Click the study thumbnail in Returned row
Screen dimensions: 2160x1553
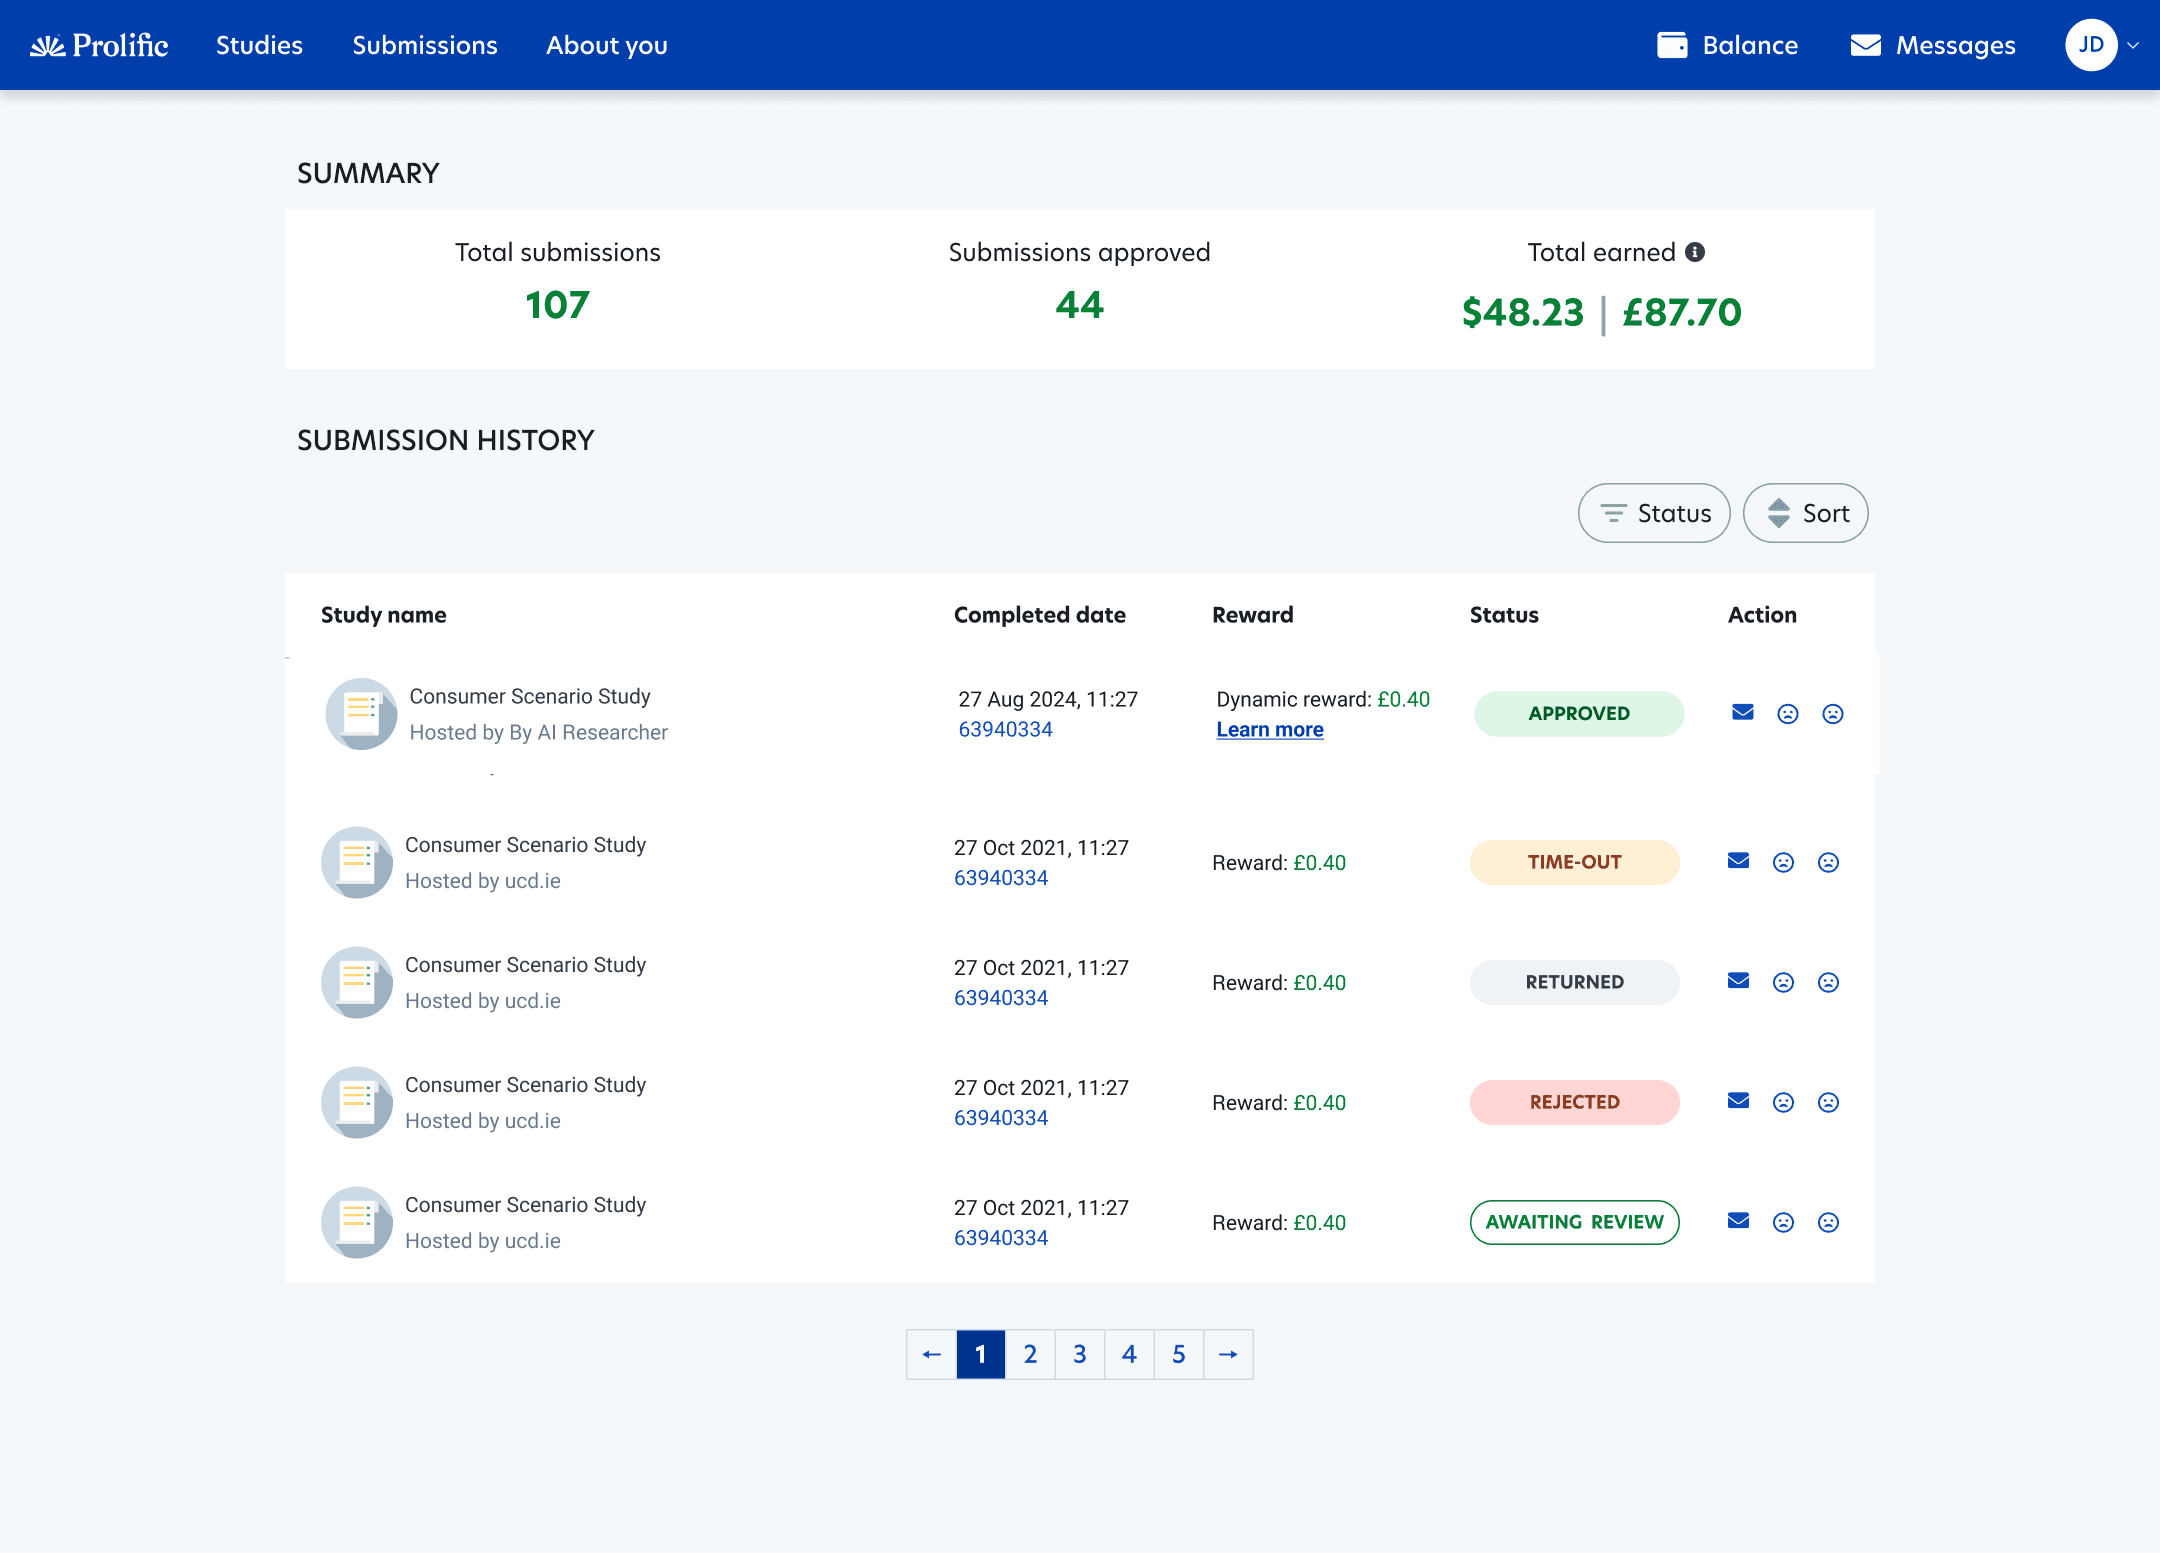pyautogui.click(x=357, y=982)
